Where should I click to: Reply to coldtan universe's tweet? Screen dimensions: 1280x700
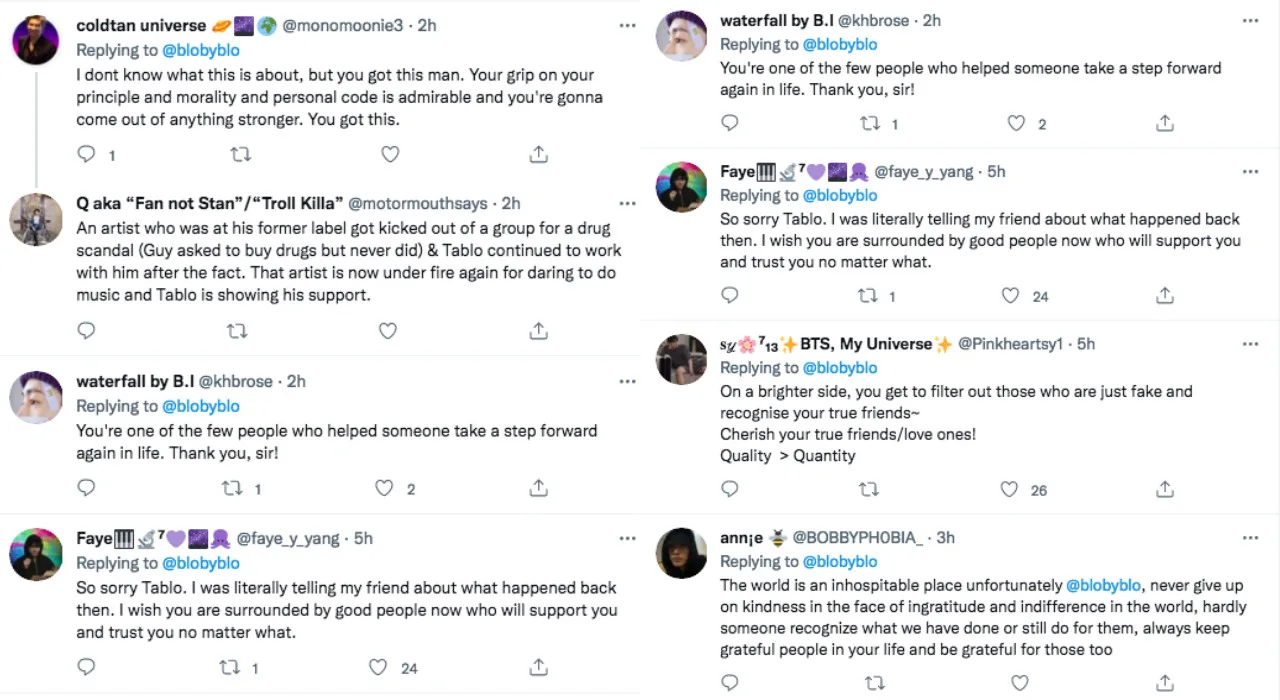[87, 154]
